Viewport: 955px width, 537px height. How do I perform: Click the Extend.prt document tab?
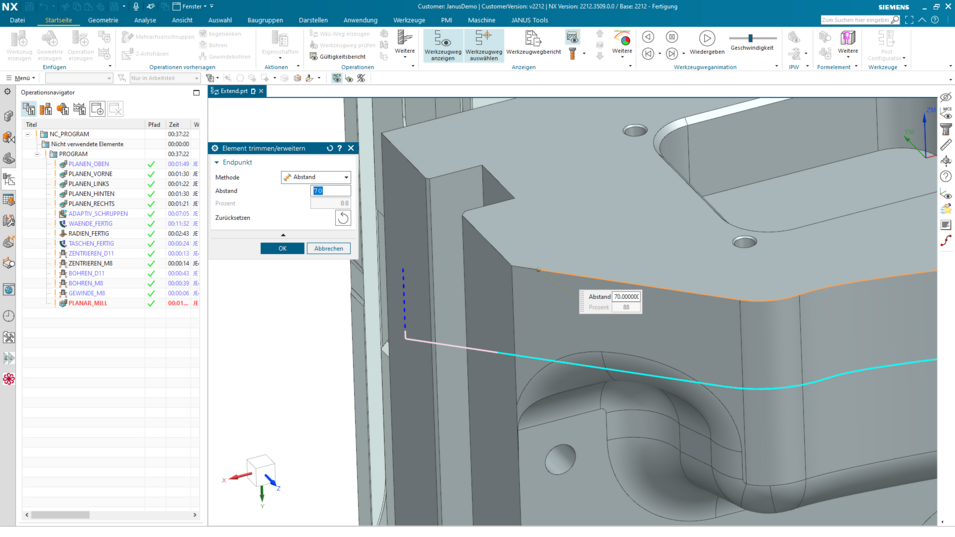[x=234, y=91]
